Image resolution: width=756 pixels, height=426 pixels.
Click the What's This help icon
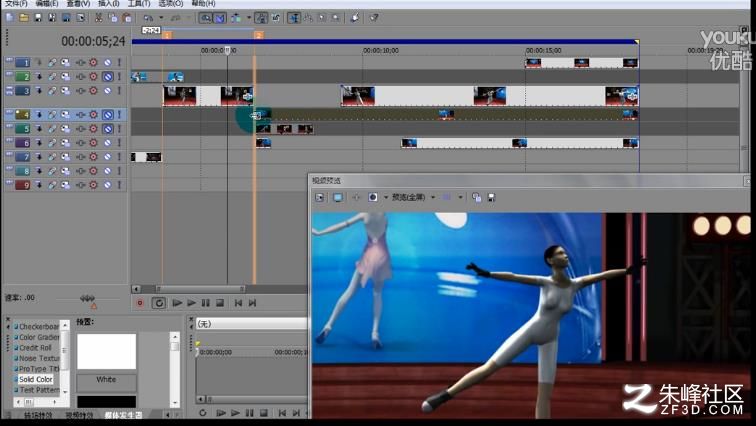point(374,18)
